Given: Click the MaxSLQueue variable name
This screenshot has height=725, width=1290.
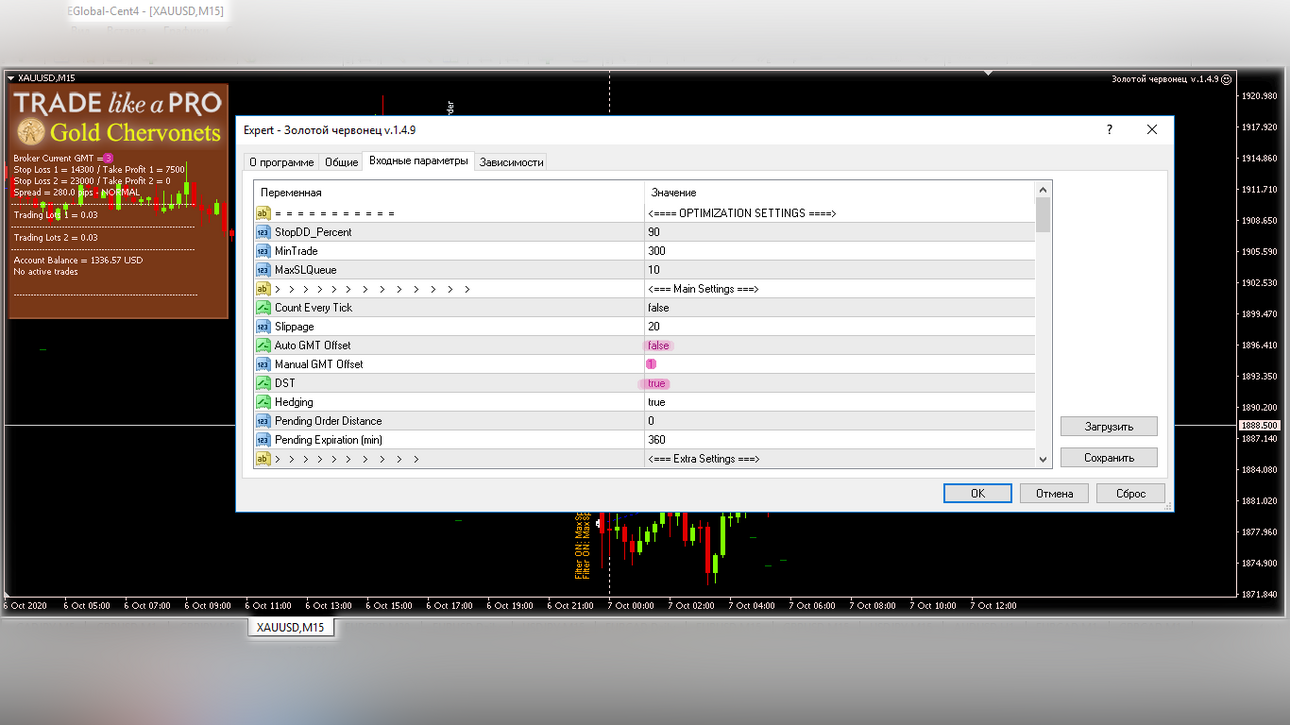Looking at the screenshot, I should coord(305,270).
